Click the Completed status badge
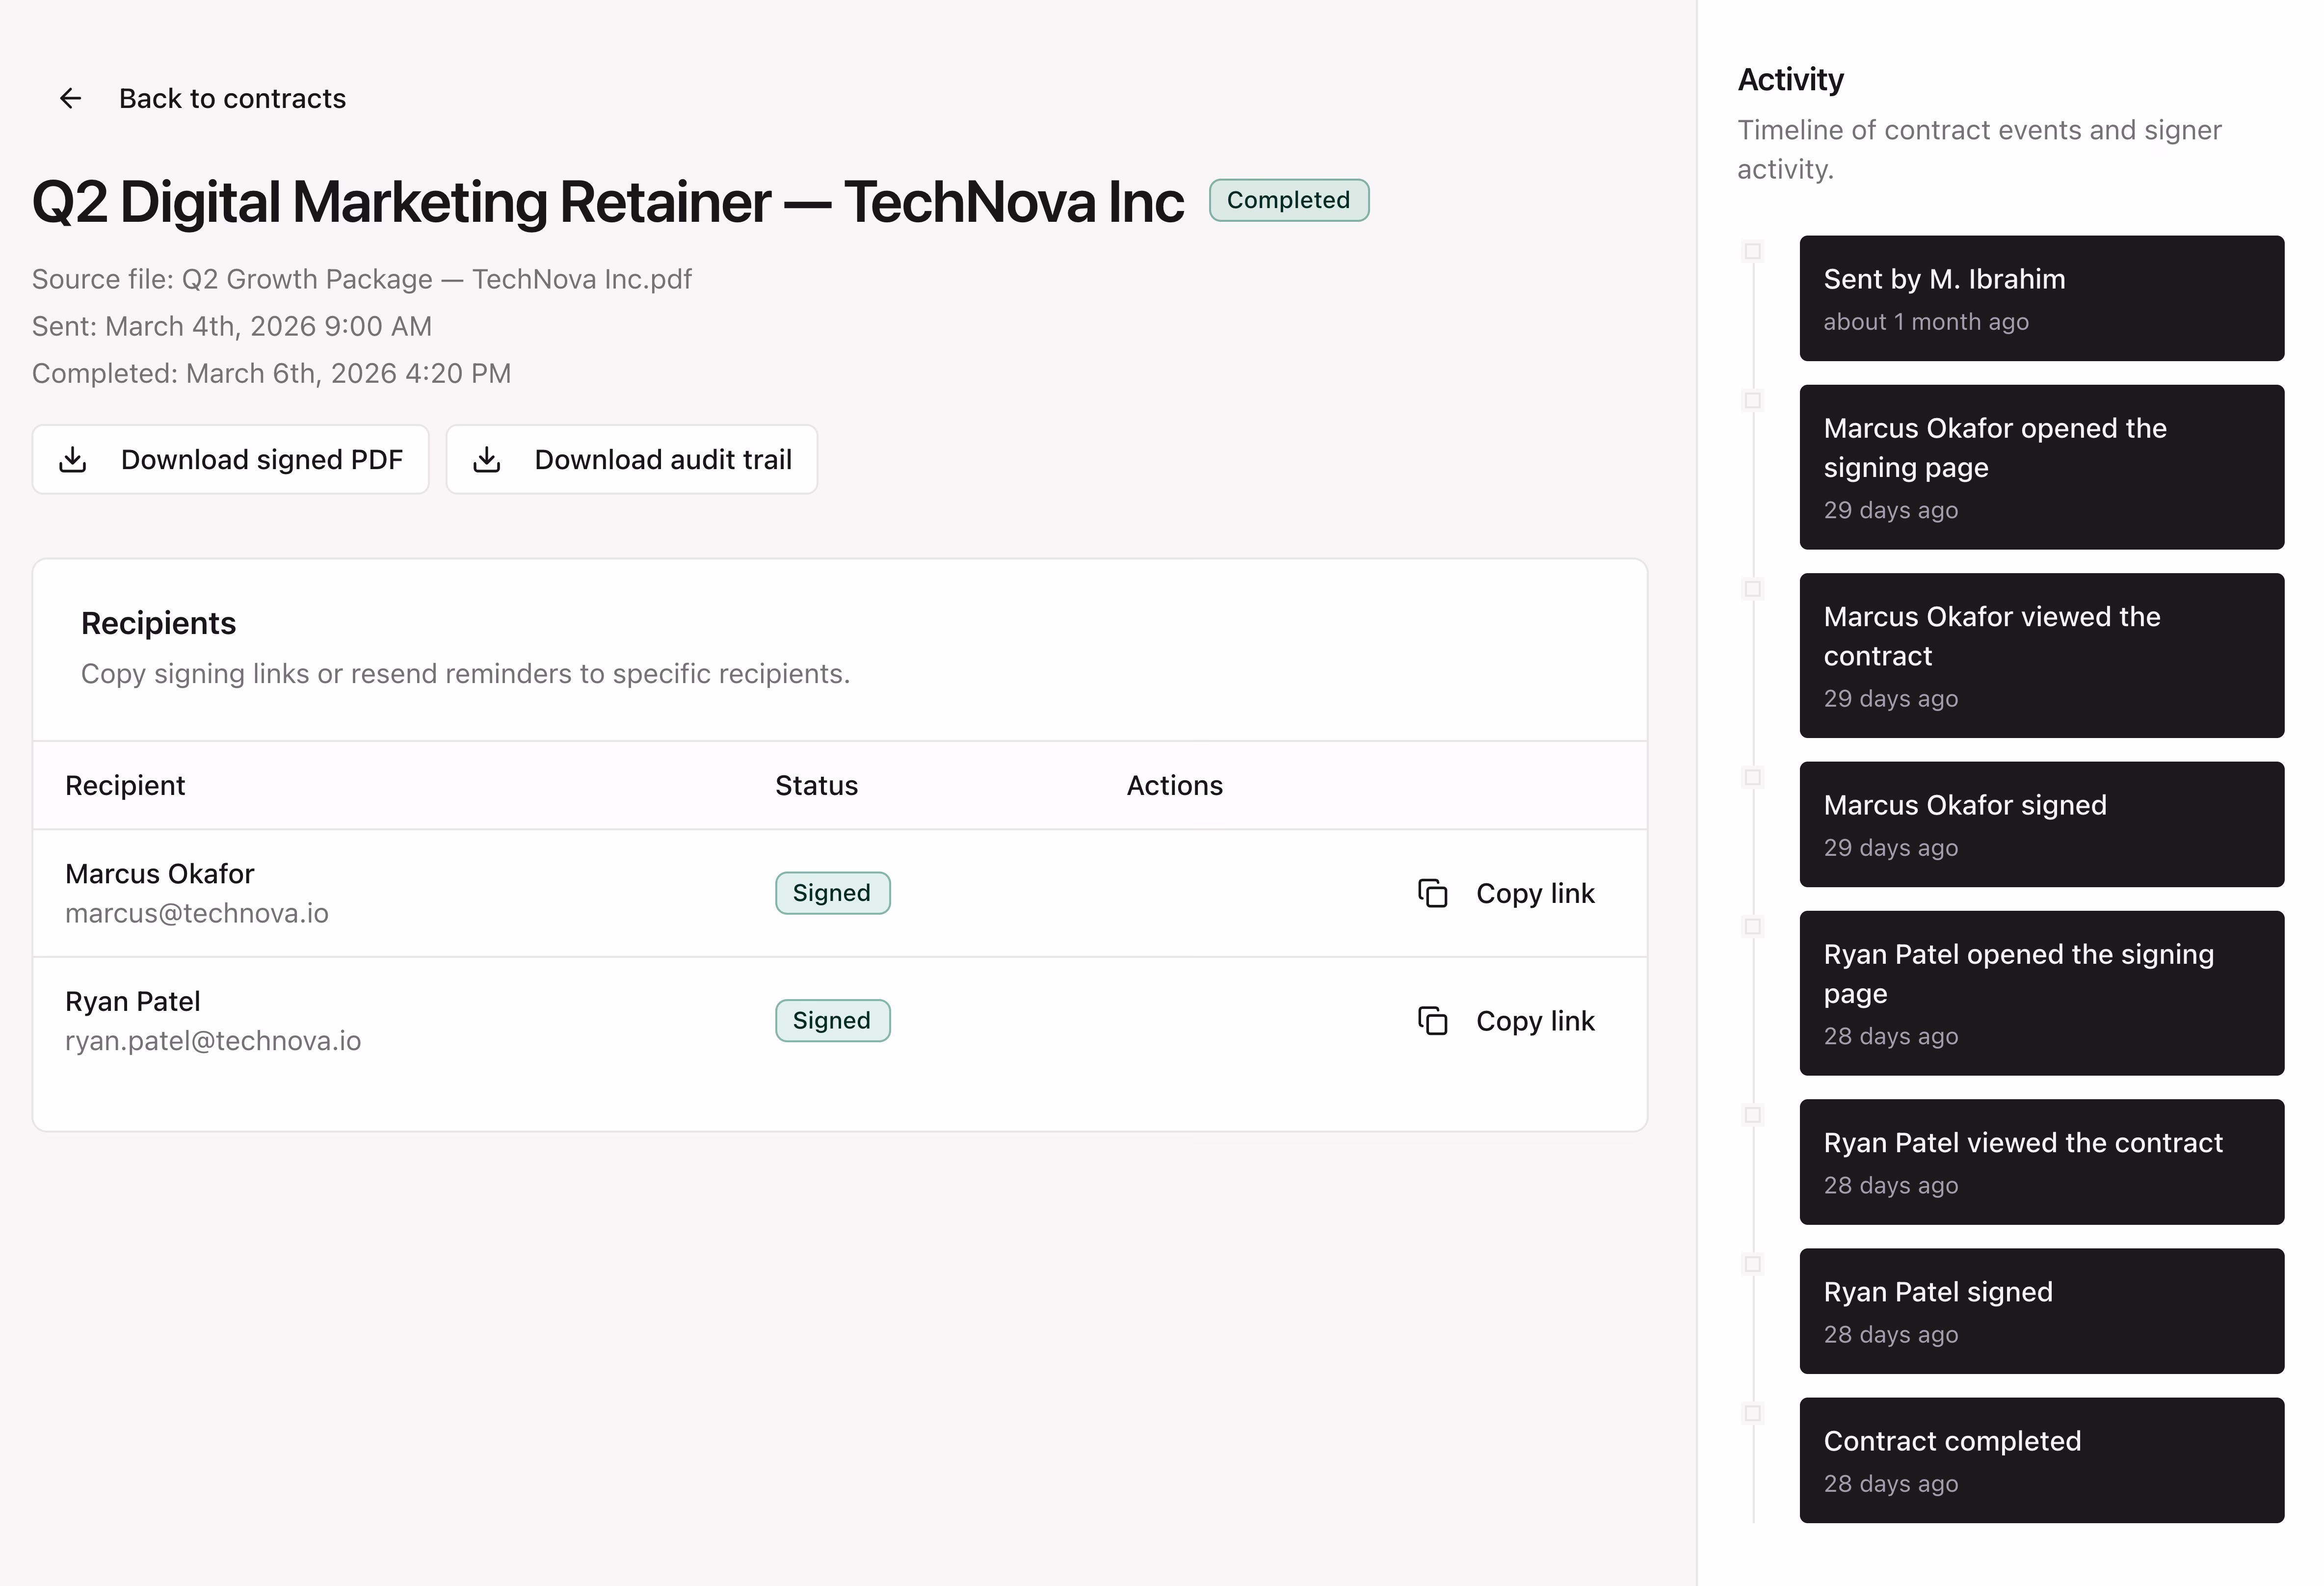The width and height of the screenshot is (2324, 1586). (1288, 200)
